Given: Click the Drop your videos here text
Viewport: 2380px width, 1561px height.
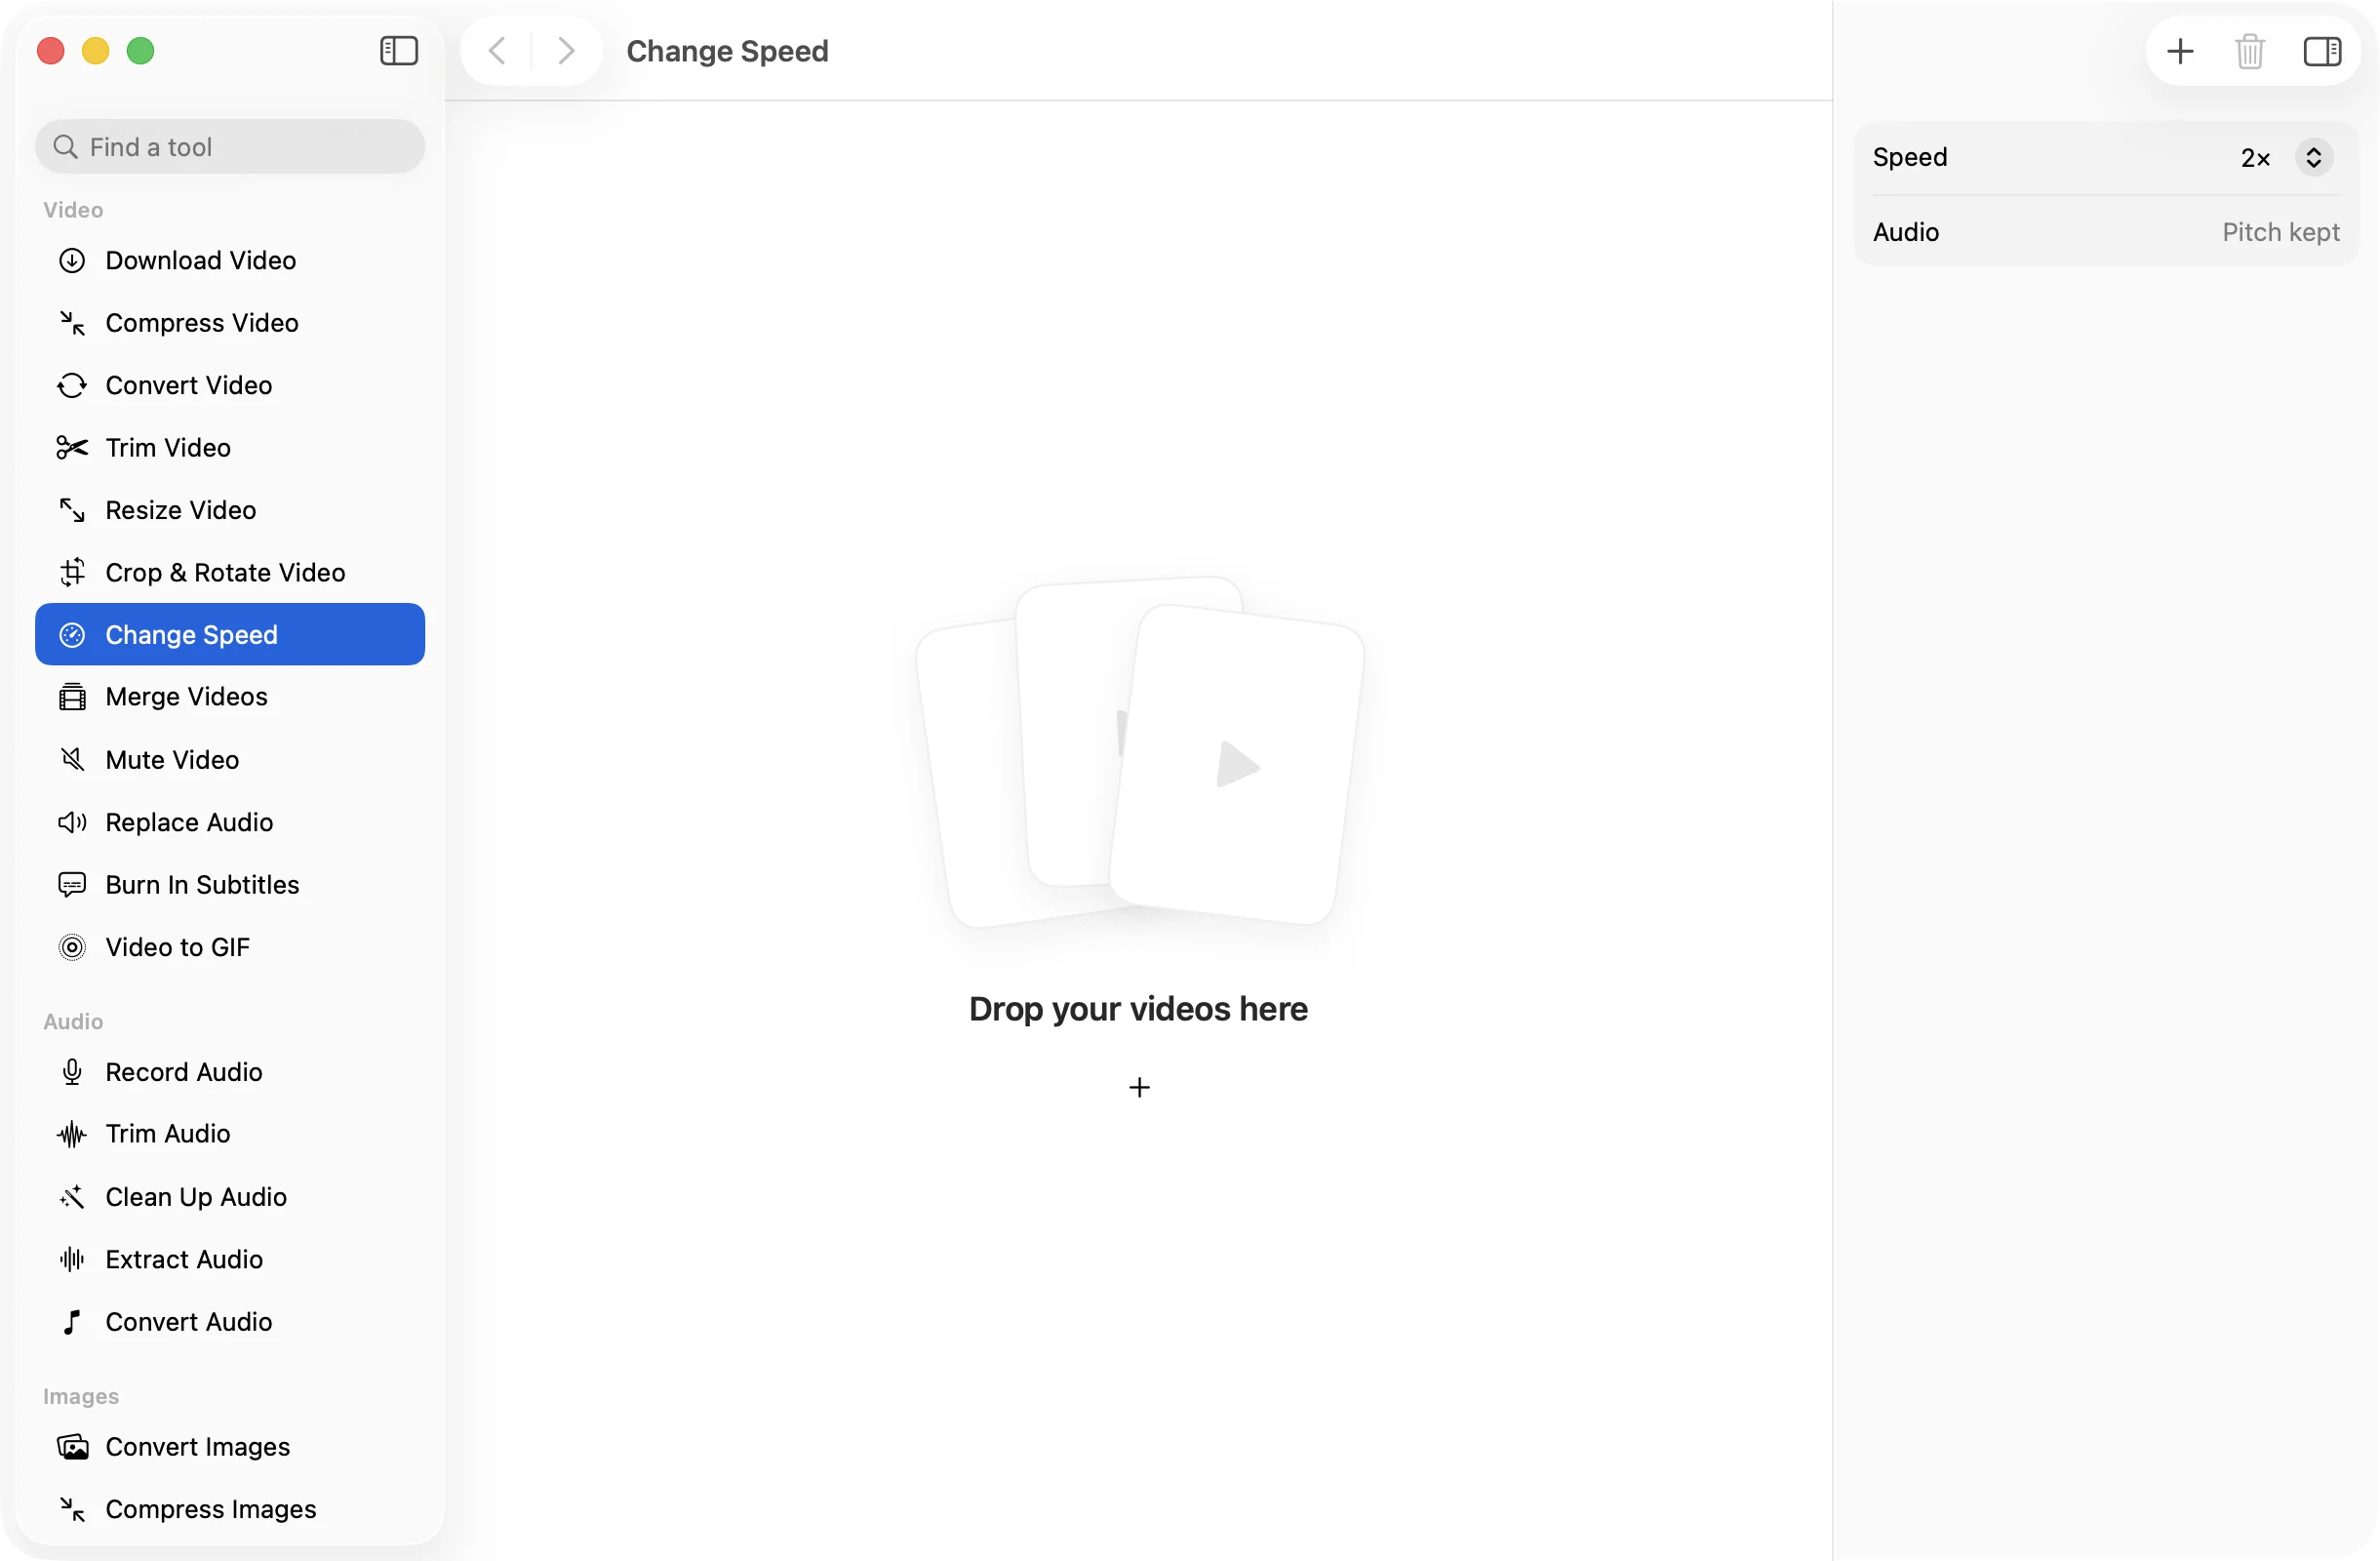Looking at the screenshot, I should point(1138,1009).
